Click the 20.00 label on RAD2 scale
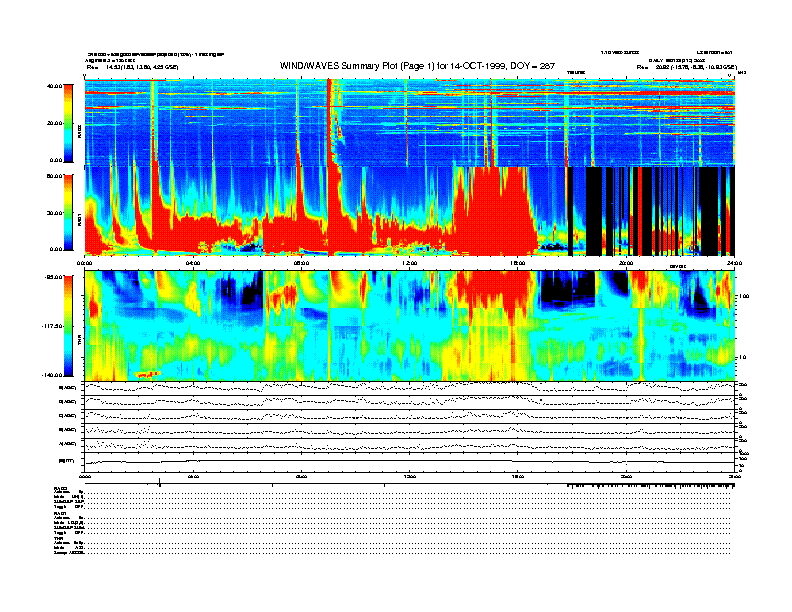792x612 pixels. pos(54,123)
